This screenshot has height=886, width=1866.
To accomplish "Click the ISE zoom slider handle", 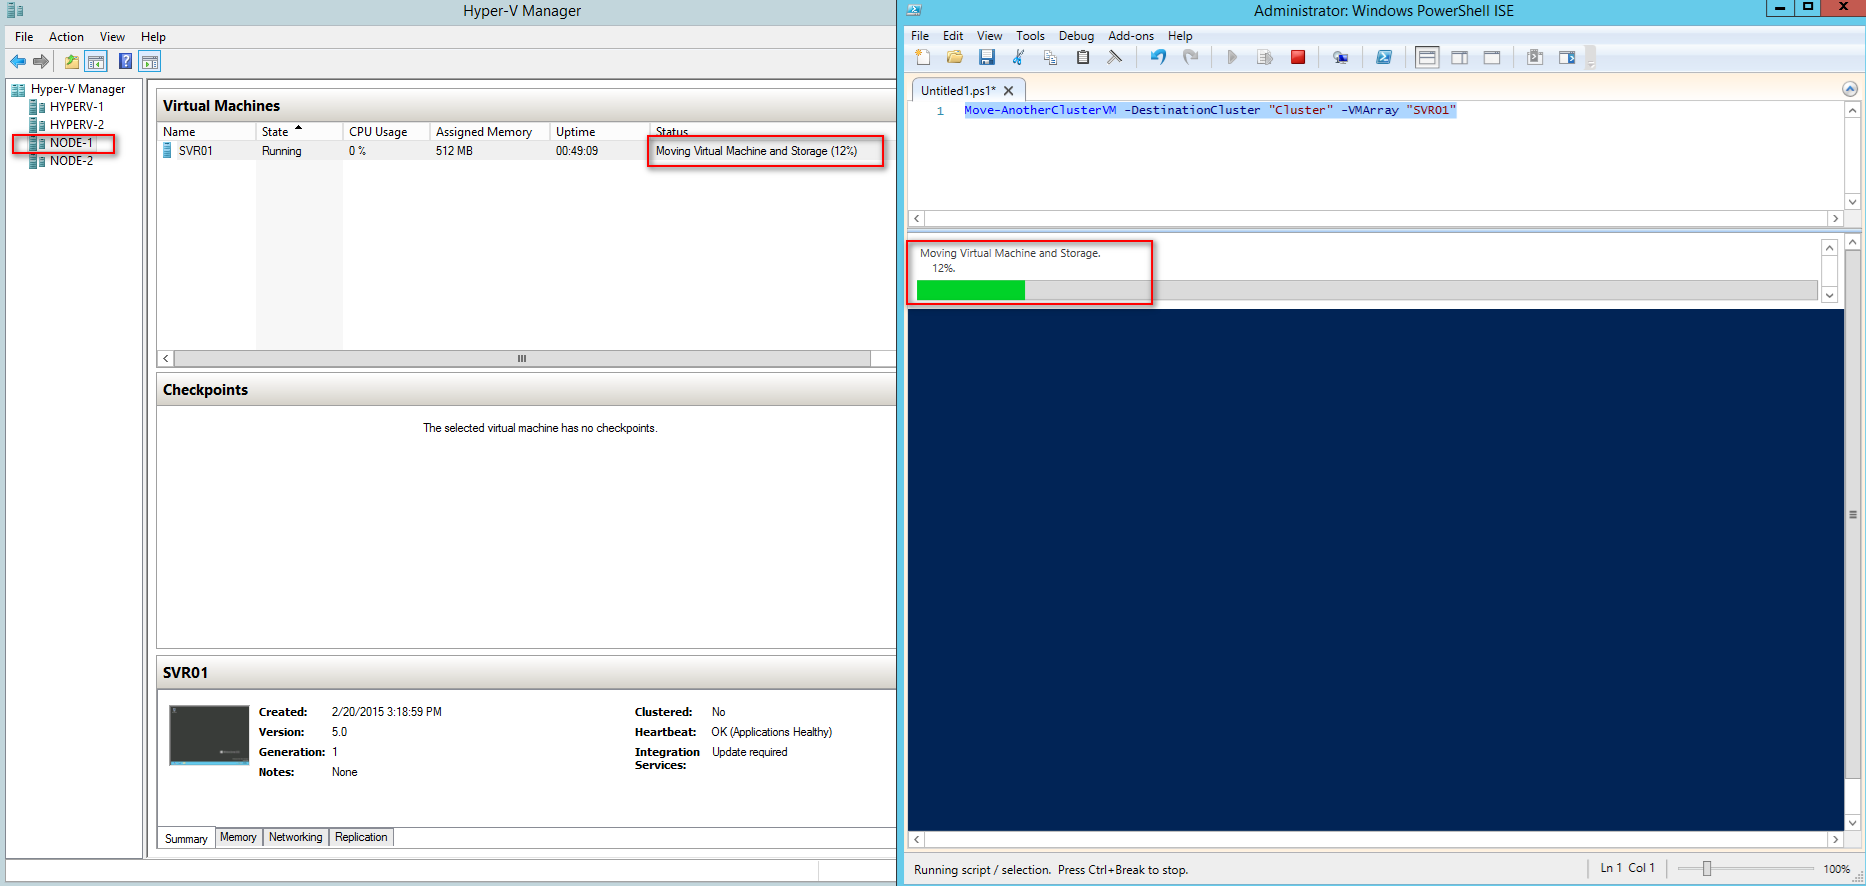I will coord(1707,868).
